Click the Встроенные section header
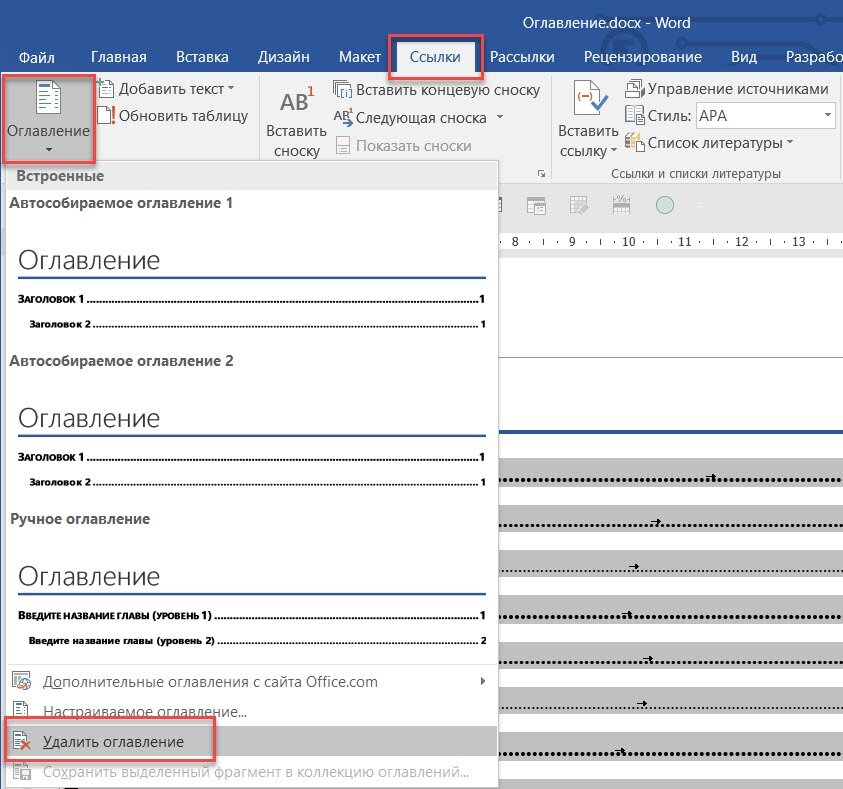843x789 pixels. 252,176
